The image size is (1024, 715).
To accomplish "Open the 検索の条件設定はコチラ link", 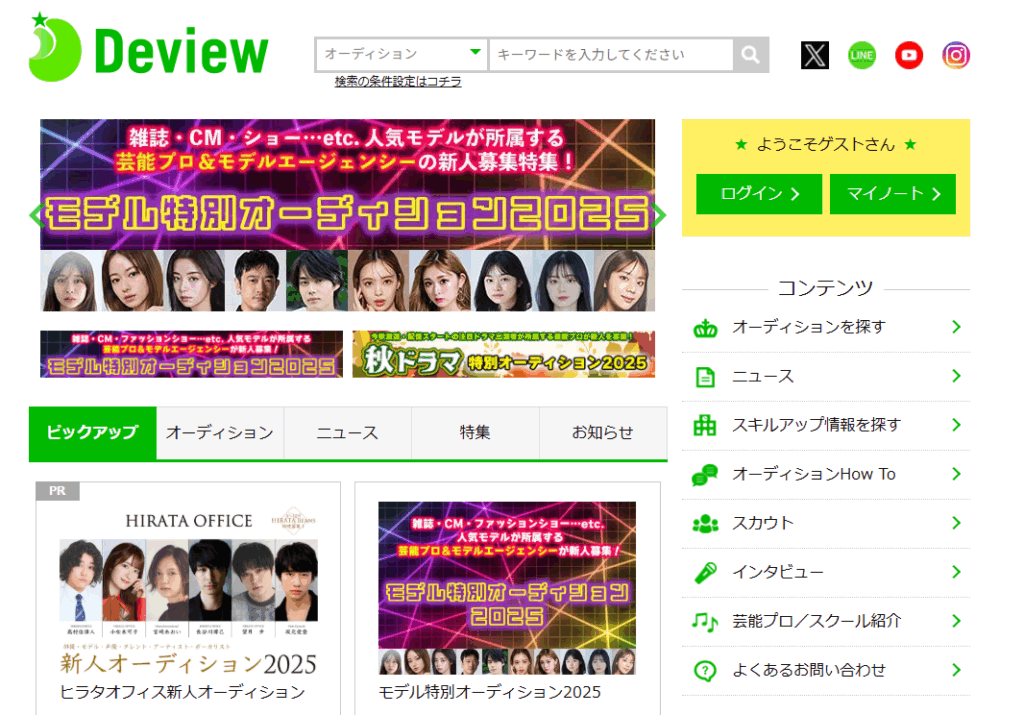I will (398, 82).
